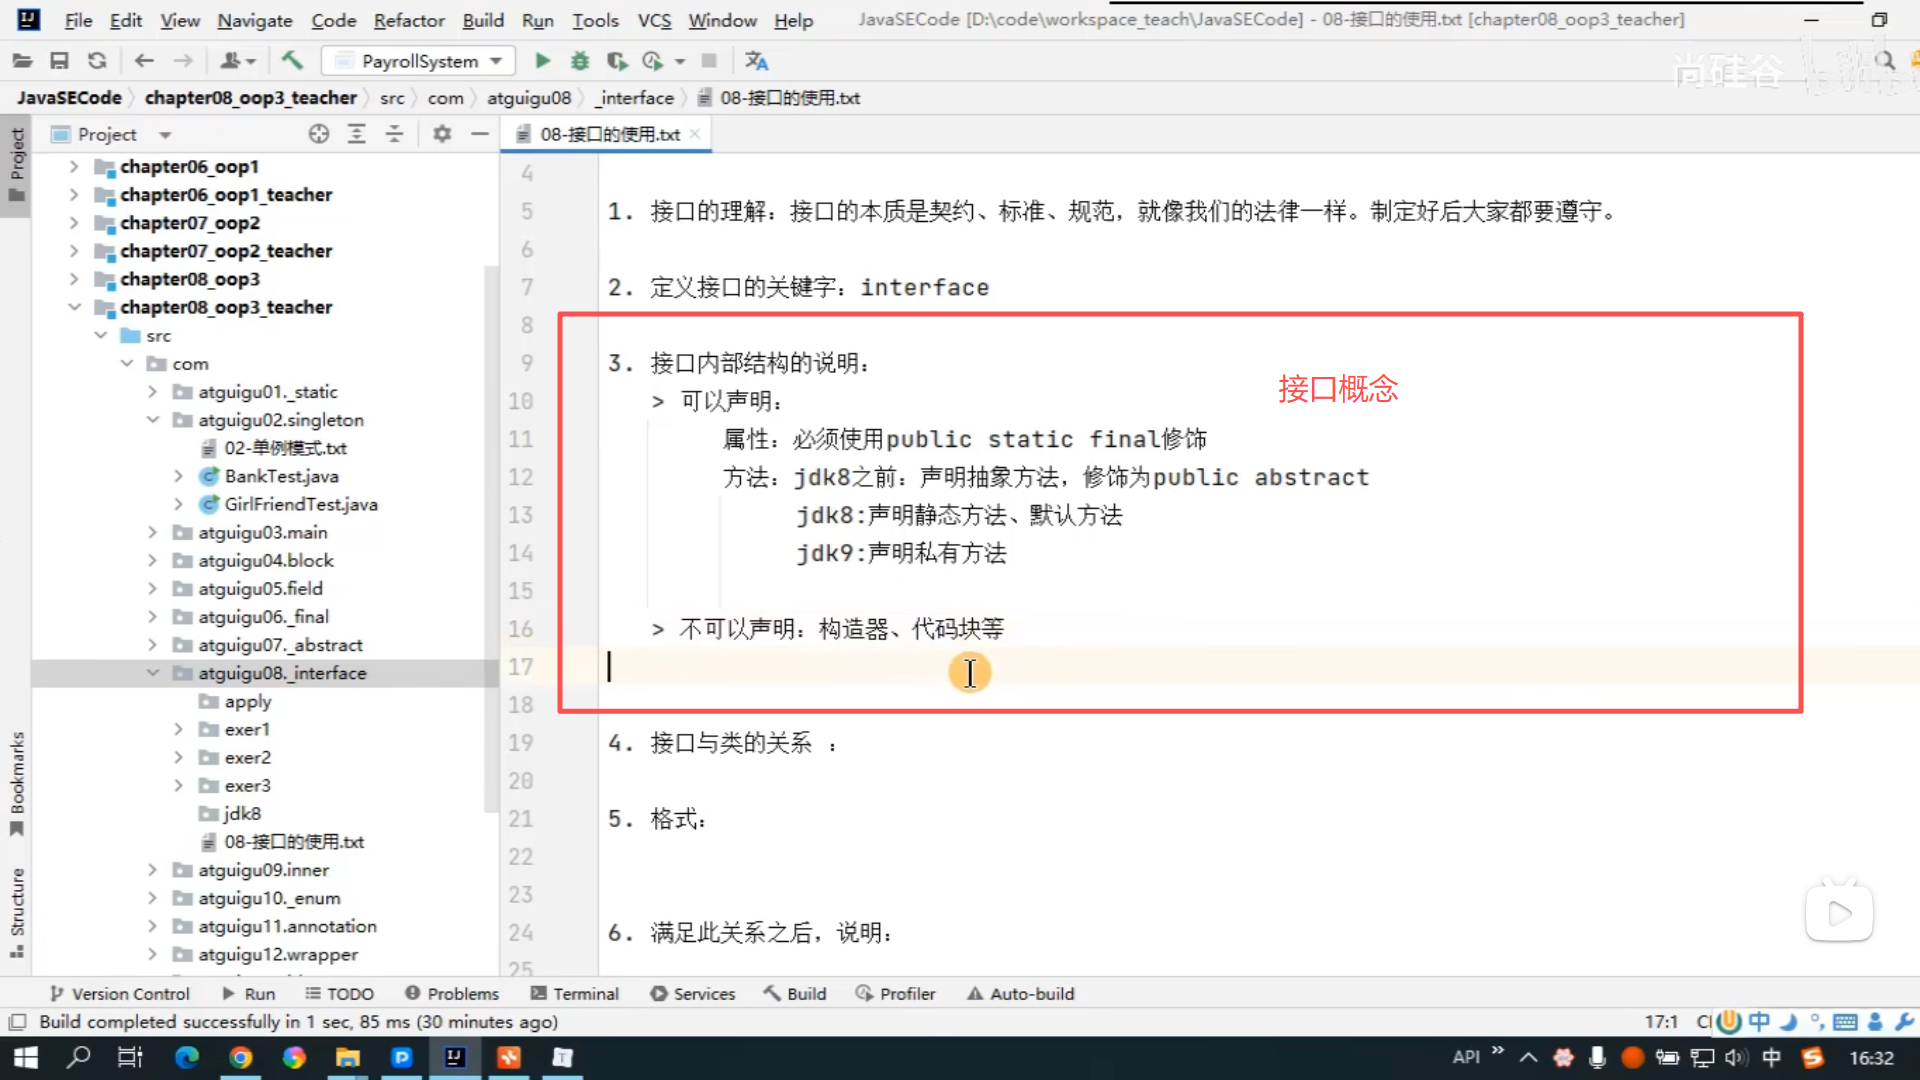Open the PayrollSystem run configuration dropdown
Image resolution: width=1920 pixels, height=1080 pixels.
click(418, 61)
